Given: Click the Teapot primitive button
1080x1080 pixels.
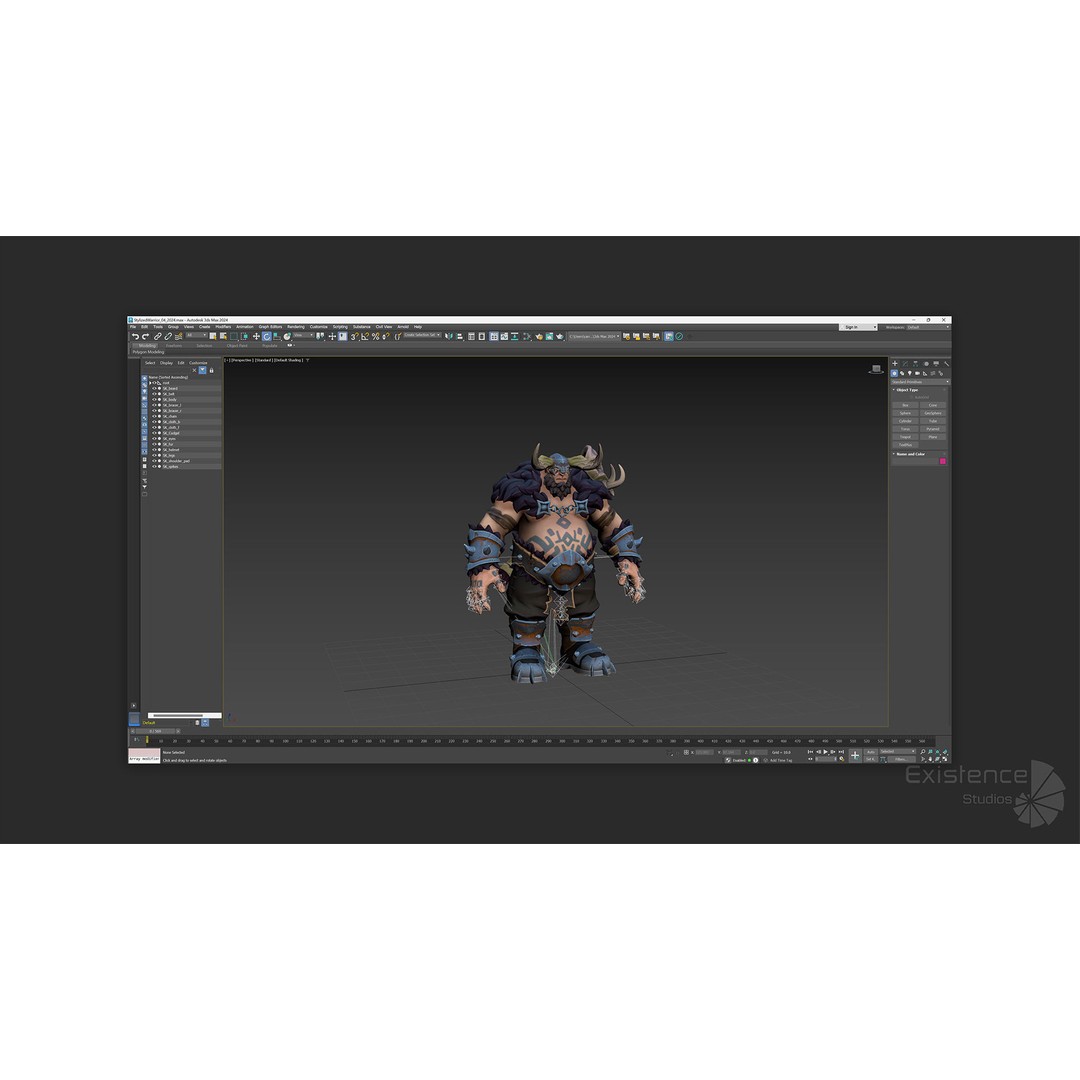Looking at the screenshot, I should click(x=906, y=437).
